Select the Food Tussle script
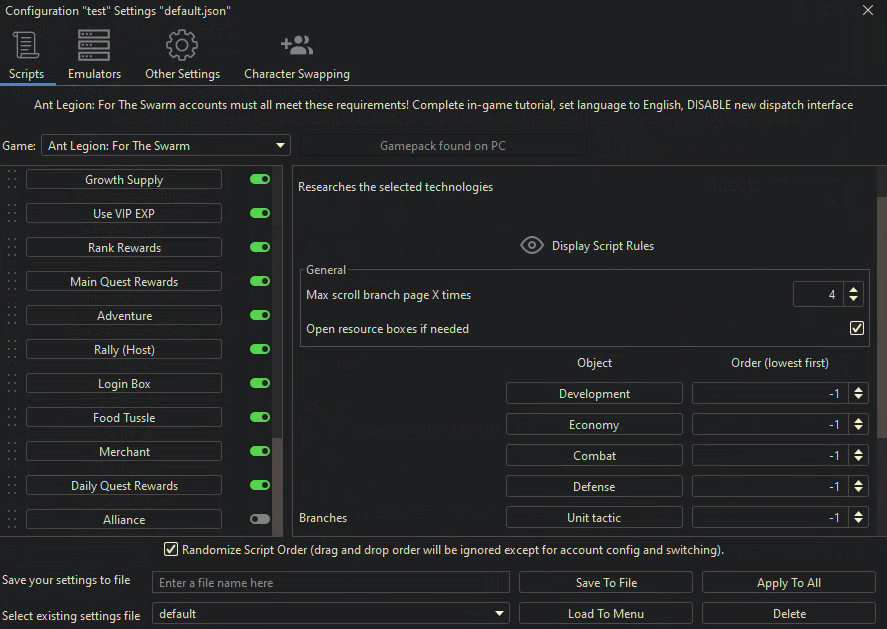 click(124, 418)
